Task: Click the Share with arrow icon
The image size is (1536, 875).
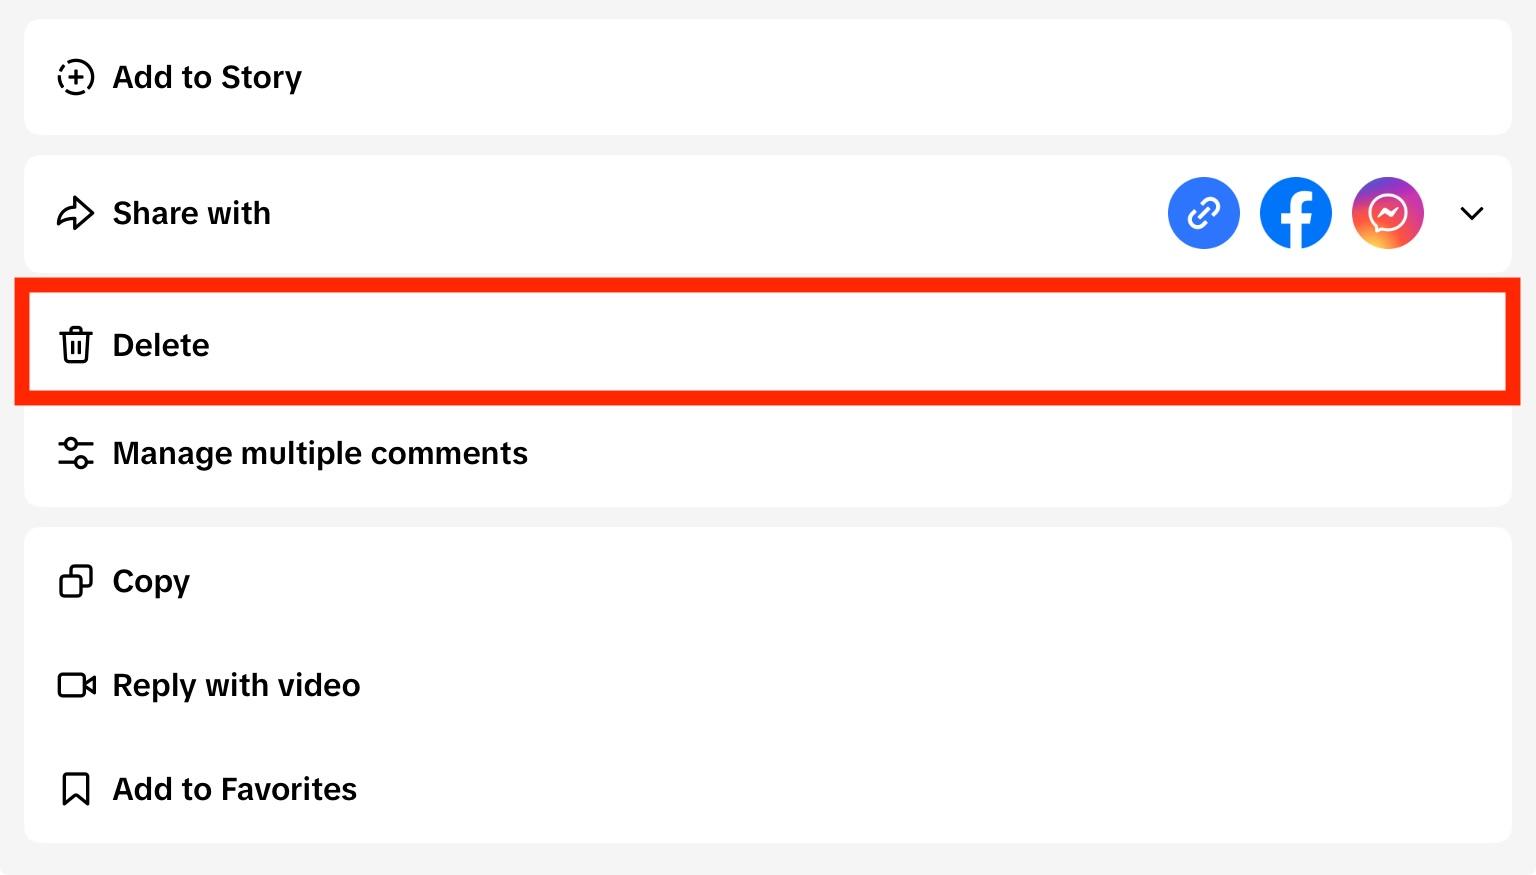Action: tap(76, 213)
